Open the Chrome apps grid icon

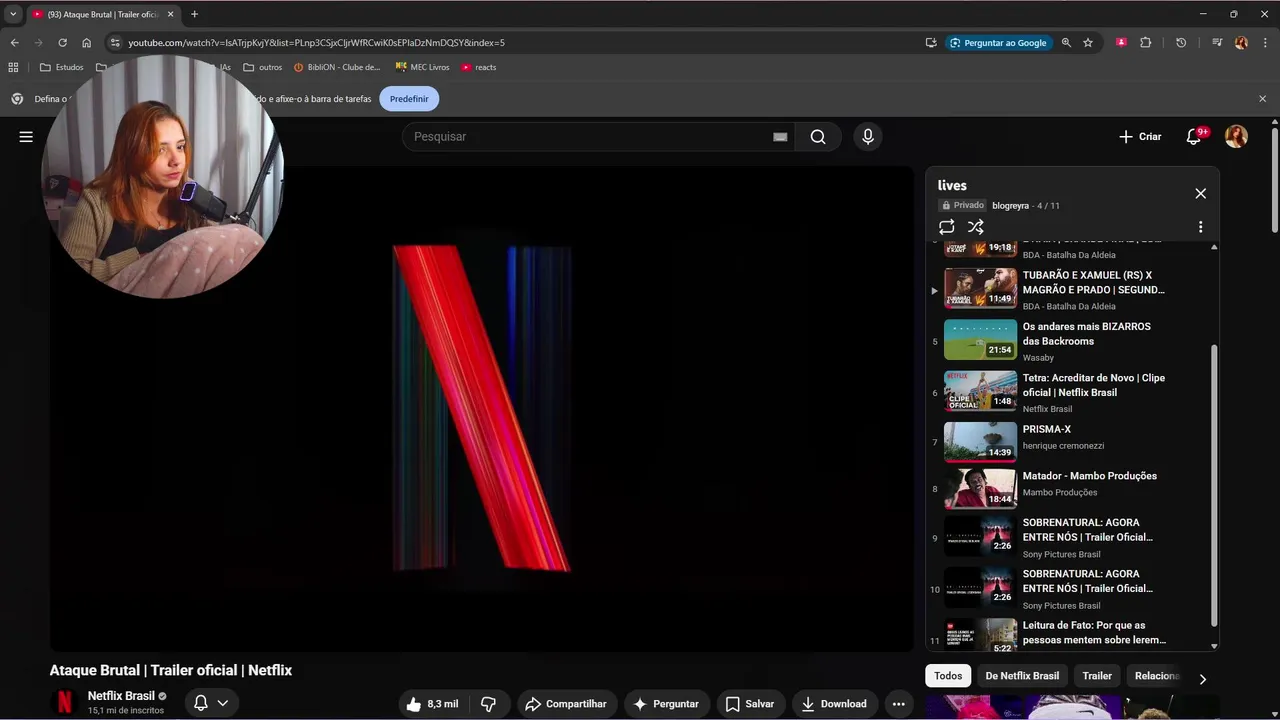coord(13,67)
